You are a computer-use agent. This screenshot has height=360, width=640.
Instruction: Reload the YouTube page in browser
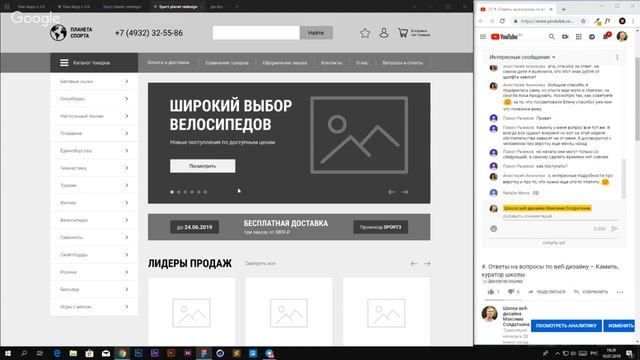click(x=502, y=21)
